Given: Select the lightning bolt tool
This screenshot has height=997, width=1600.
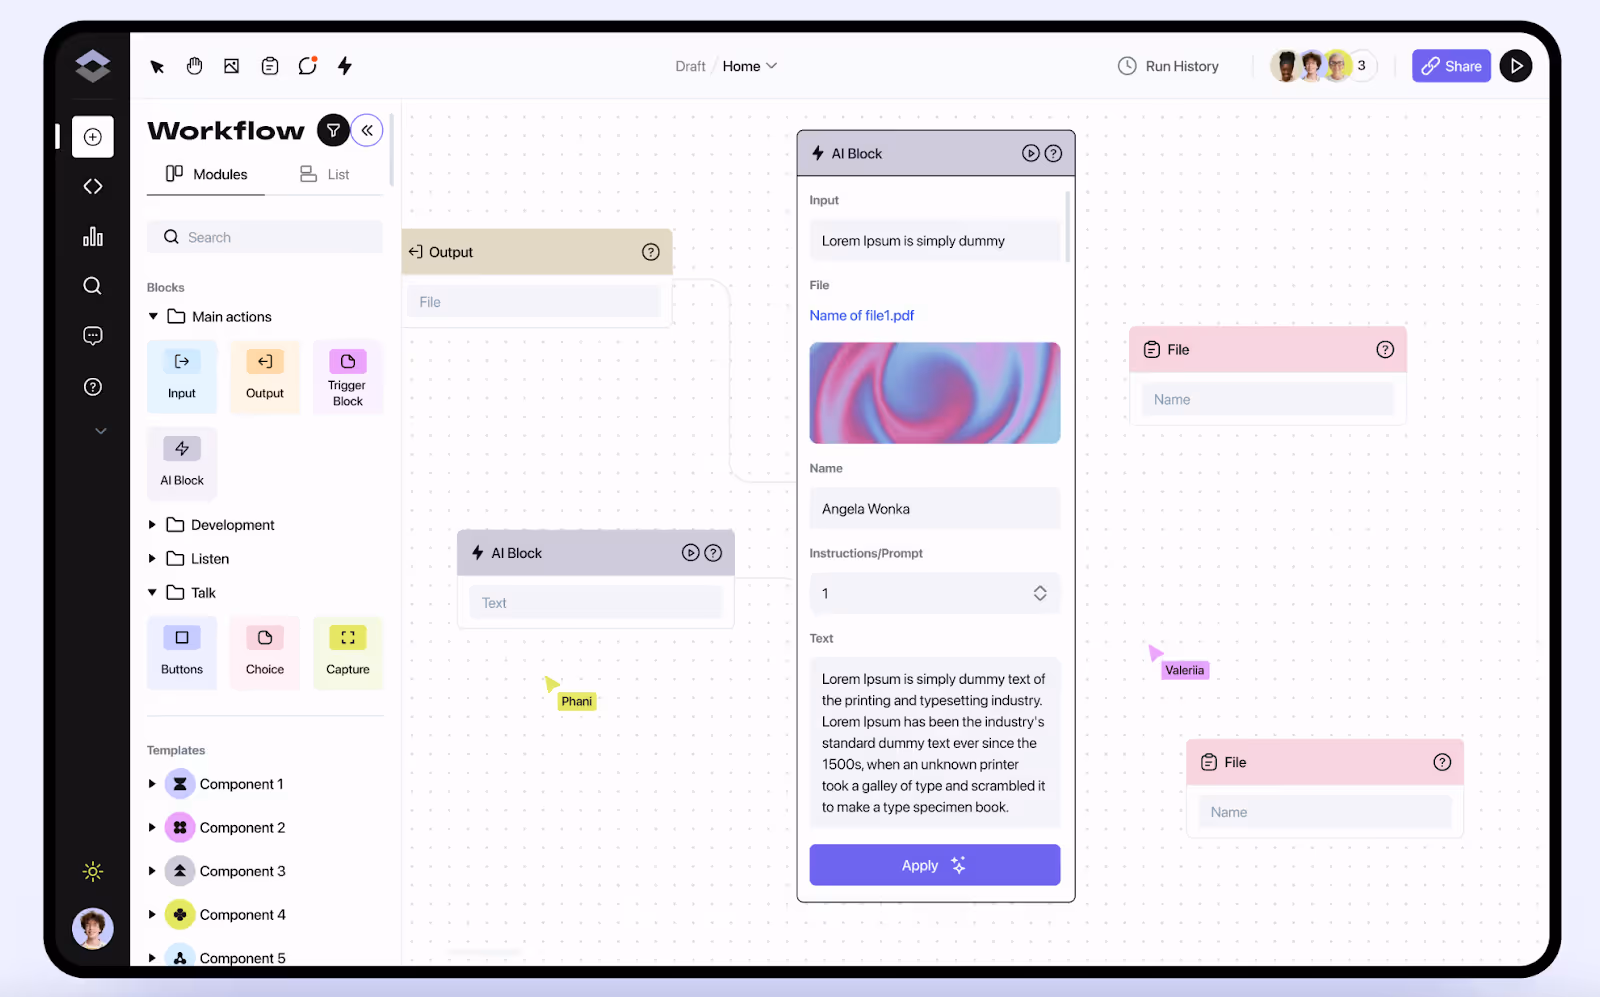Looking at the screenshot, I should (x=344, y=65).
